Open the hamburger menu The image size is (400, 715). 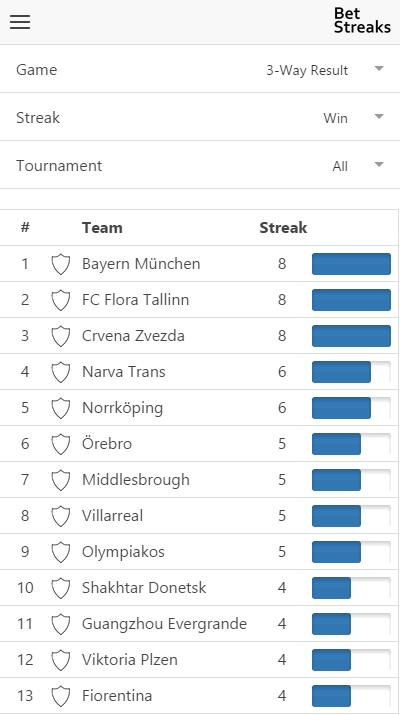tap(20, 21)
